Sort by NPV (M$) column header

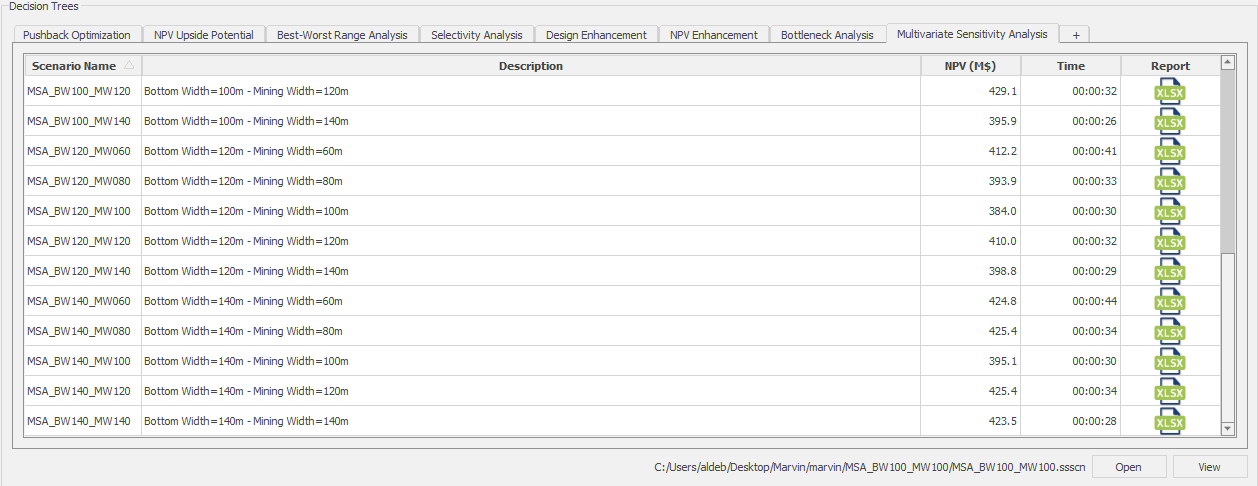pos(969,66)
